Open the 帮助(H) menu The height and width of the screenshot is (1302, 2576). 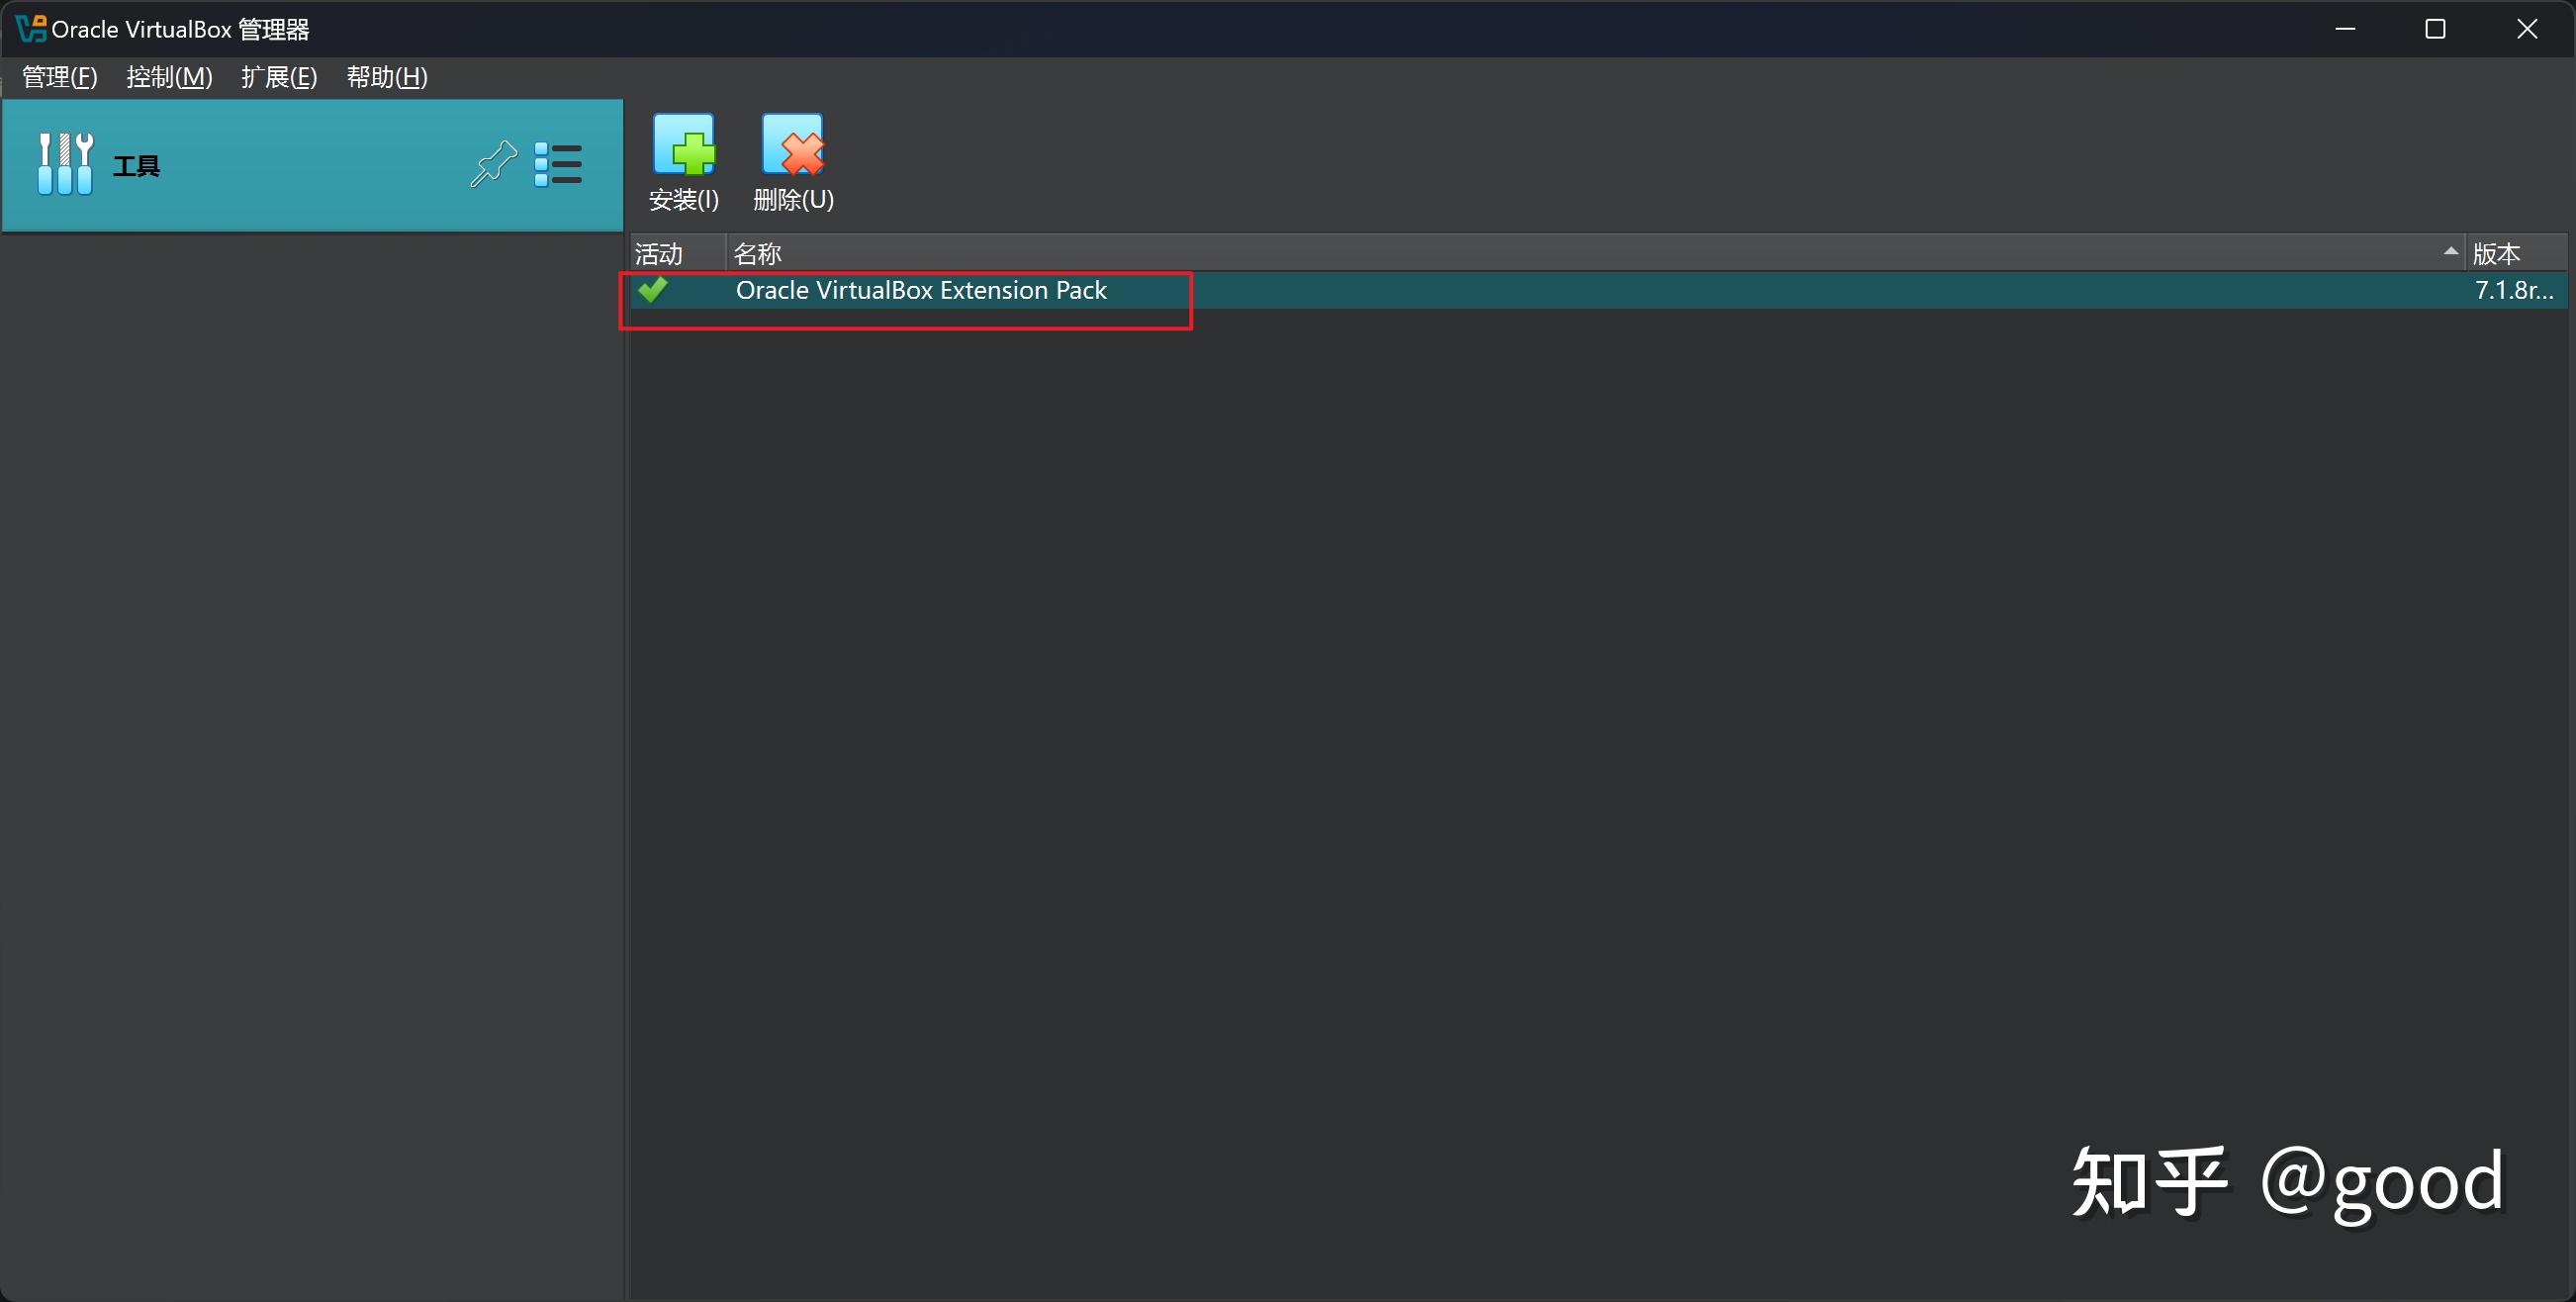pyautogui.click(x=387, y=76)
